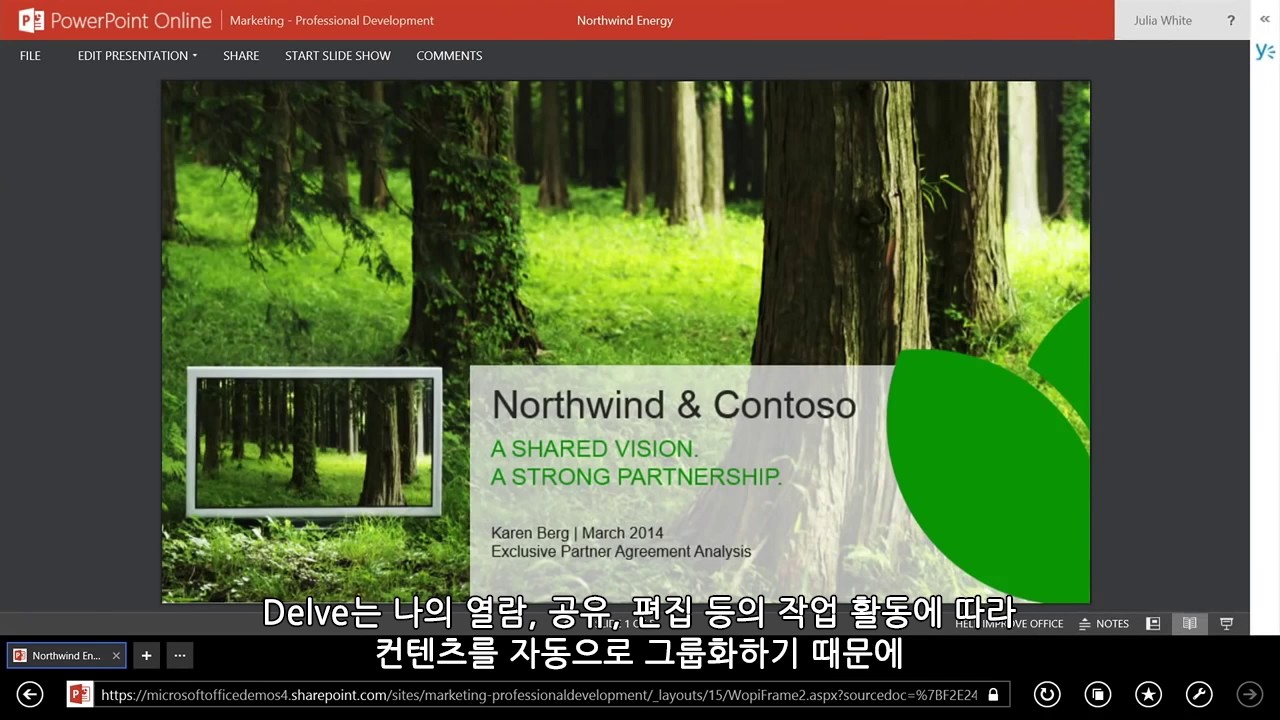Open favorites with the star icon
Screen dimensions: 1280x720
(x=1148, y=694)
